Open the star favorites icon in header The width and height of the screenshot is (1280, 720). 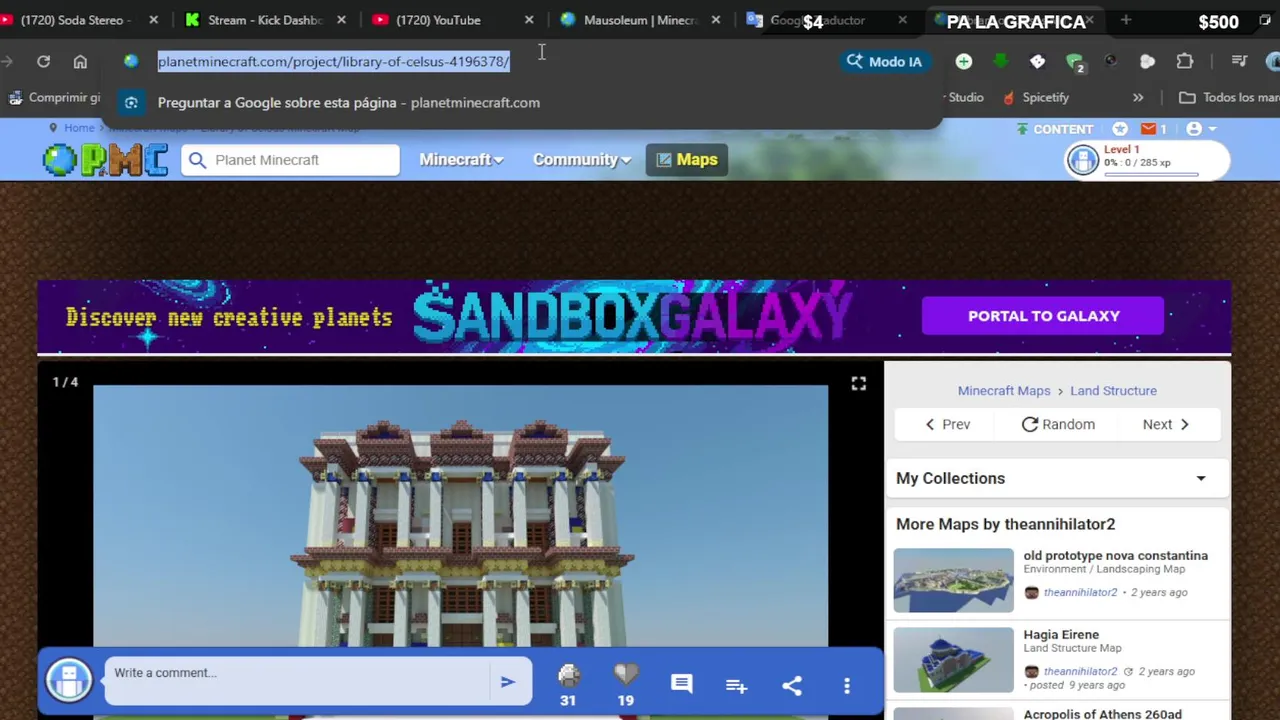pos(1120,129)
